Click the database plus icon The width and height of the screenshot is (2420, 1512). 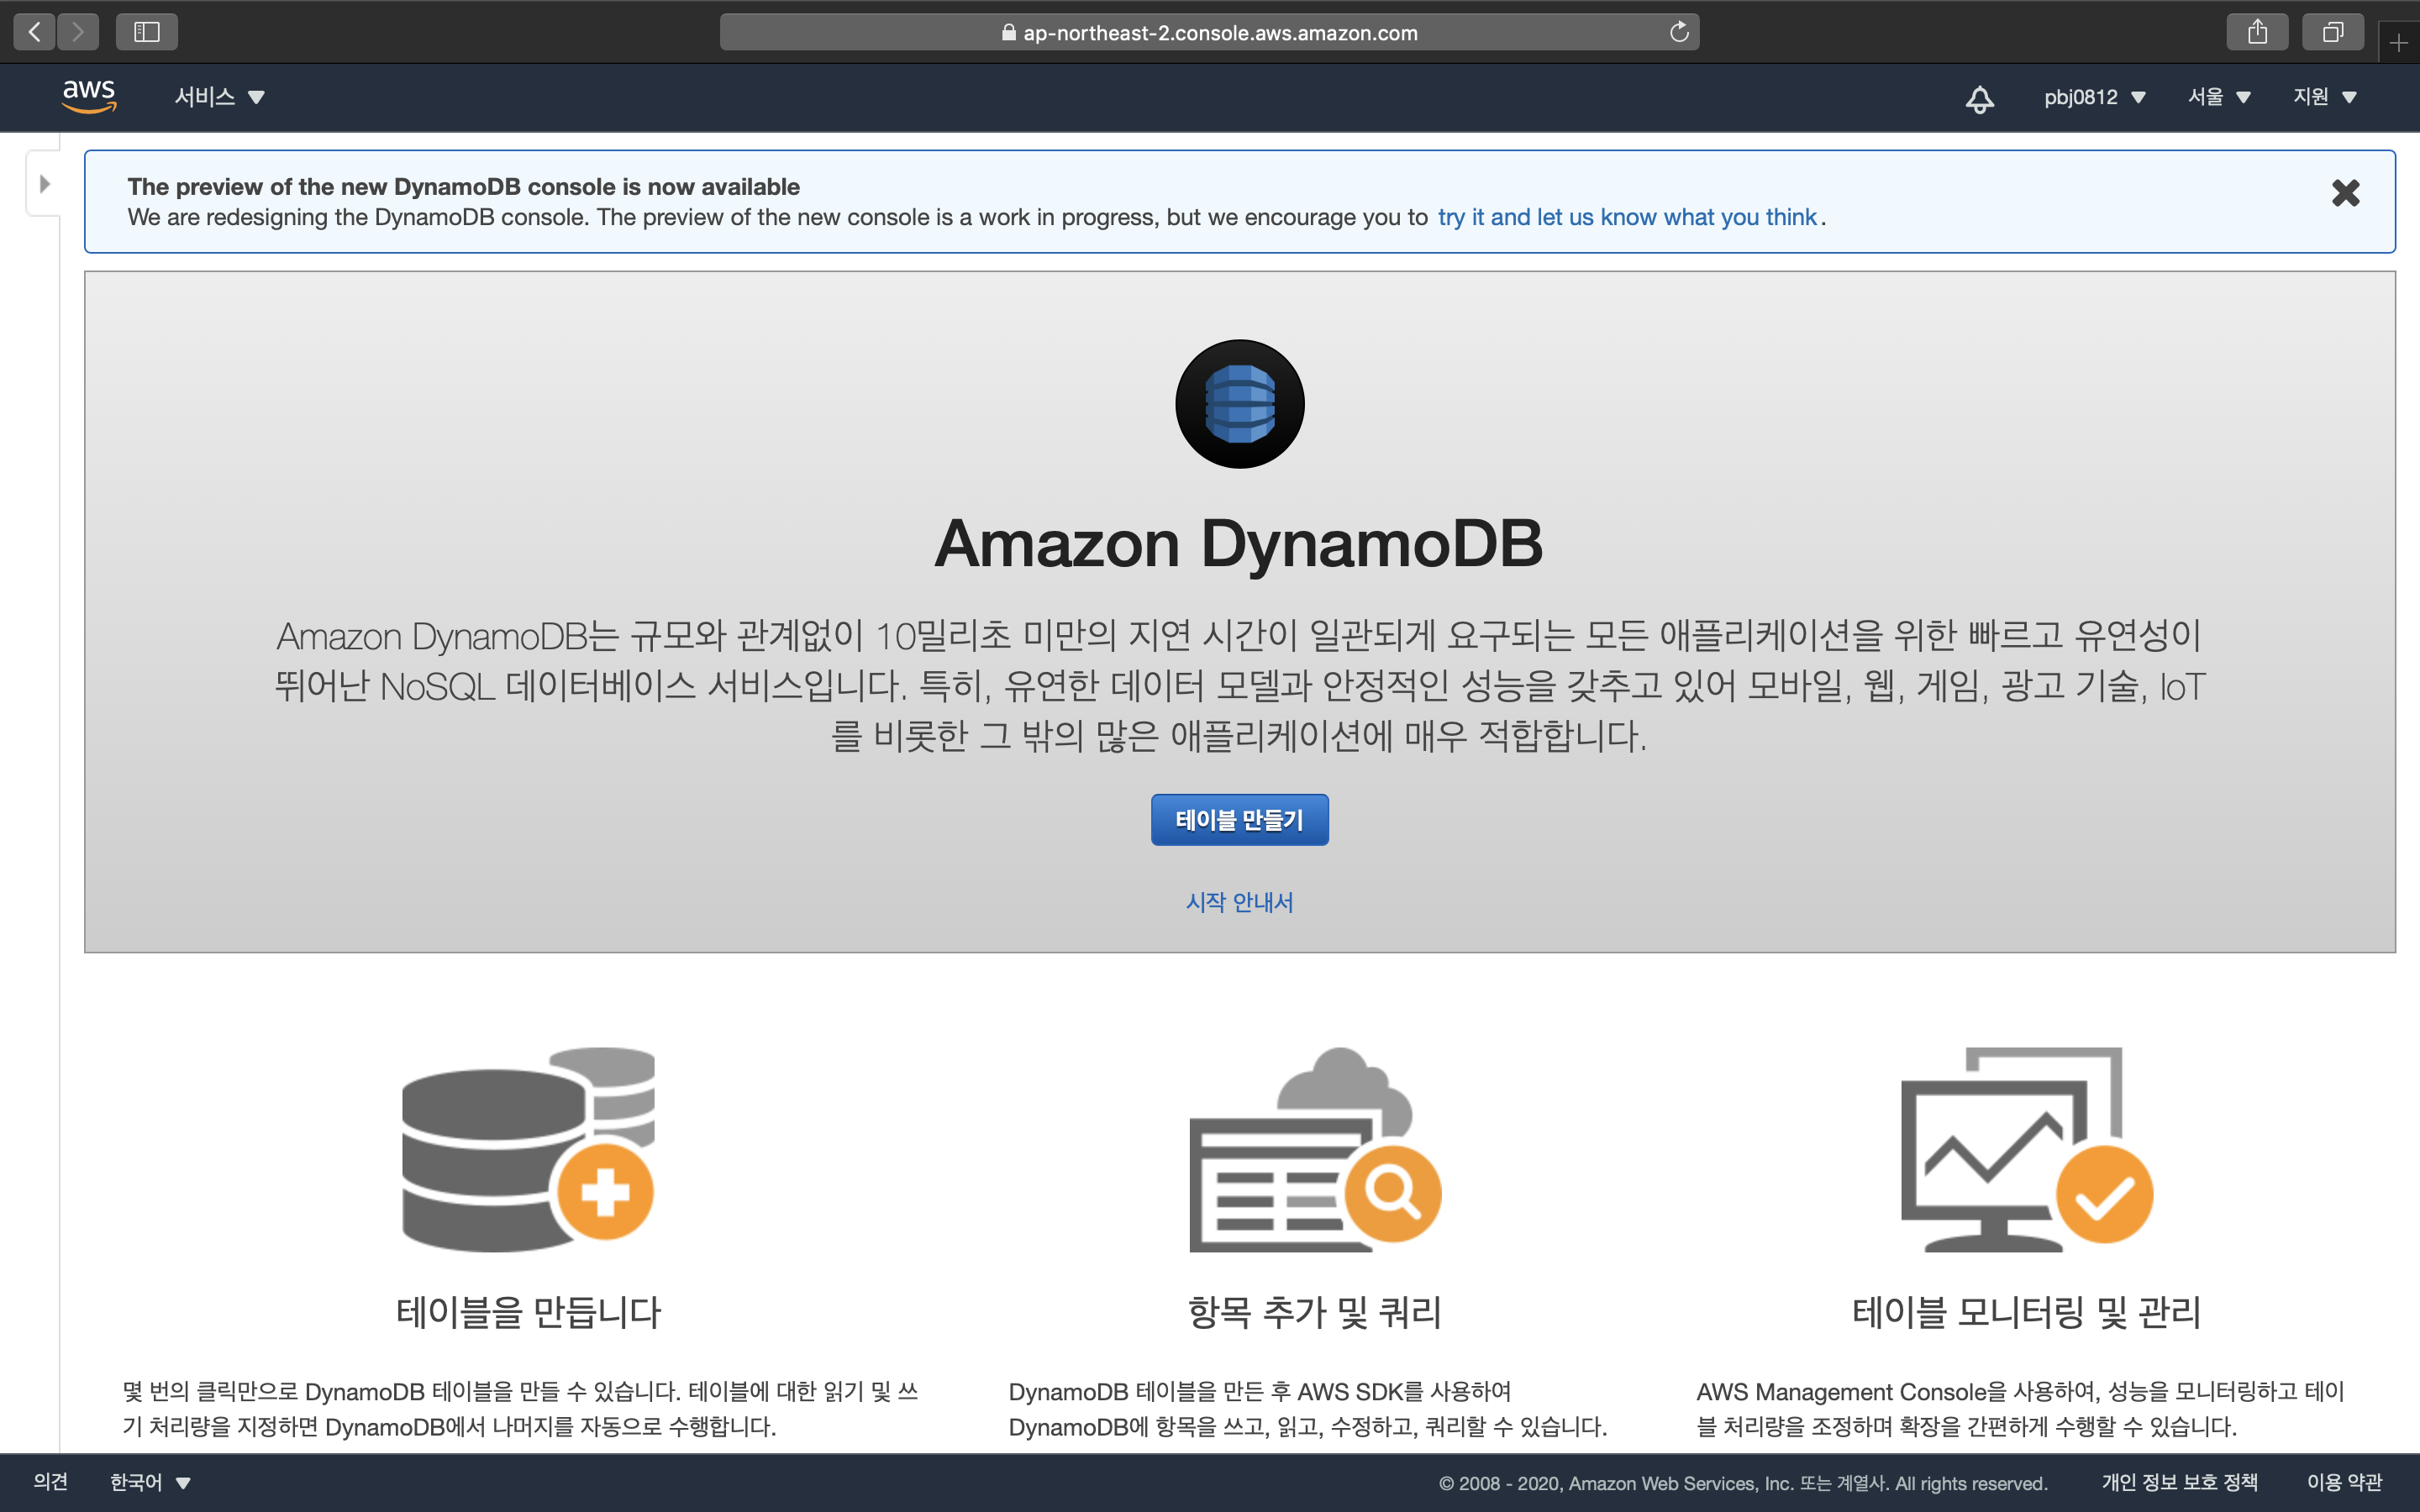click(528, 1149)
